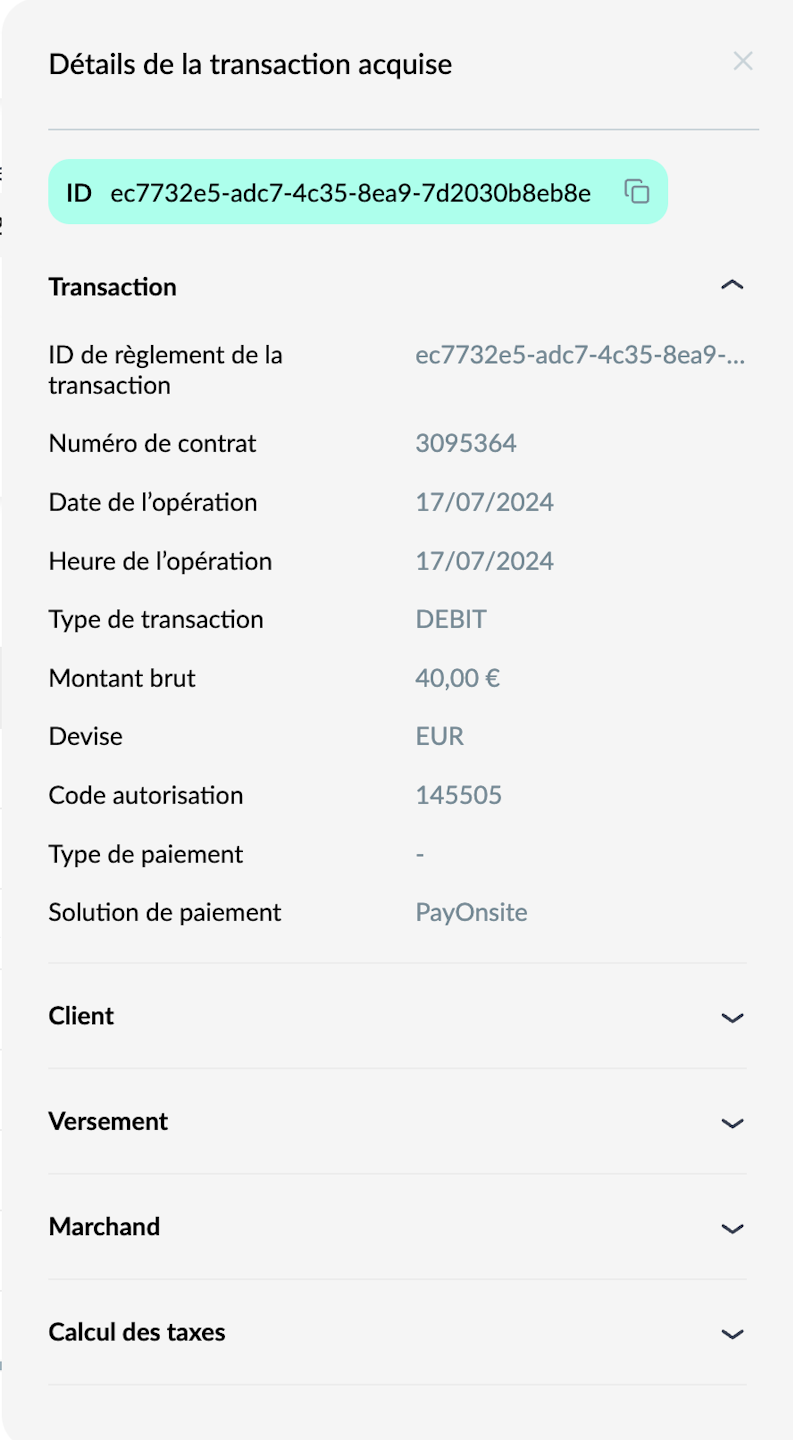Click the authorization code 145505

pyautogui.click(x=459, y=795)
